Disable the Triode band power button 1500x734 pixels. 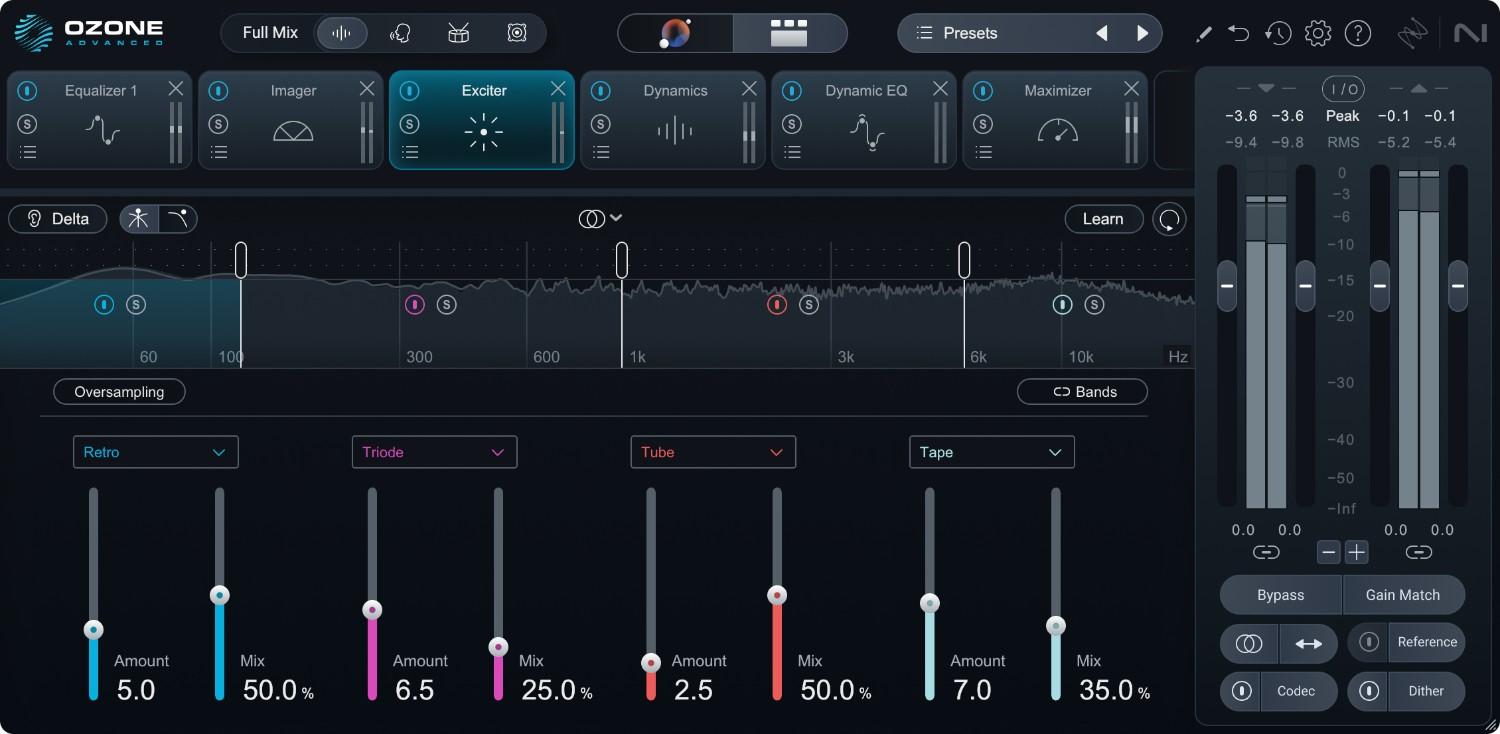point(414,305)
